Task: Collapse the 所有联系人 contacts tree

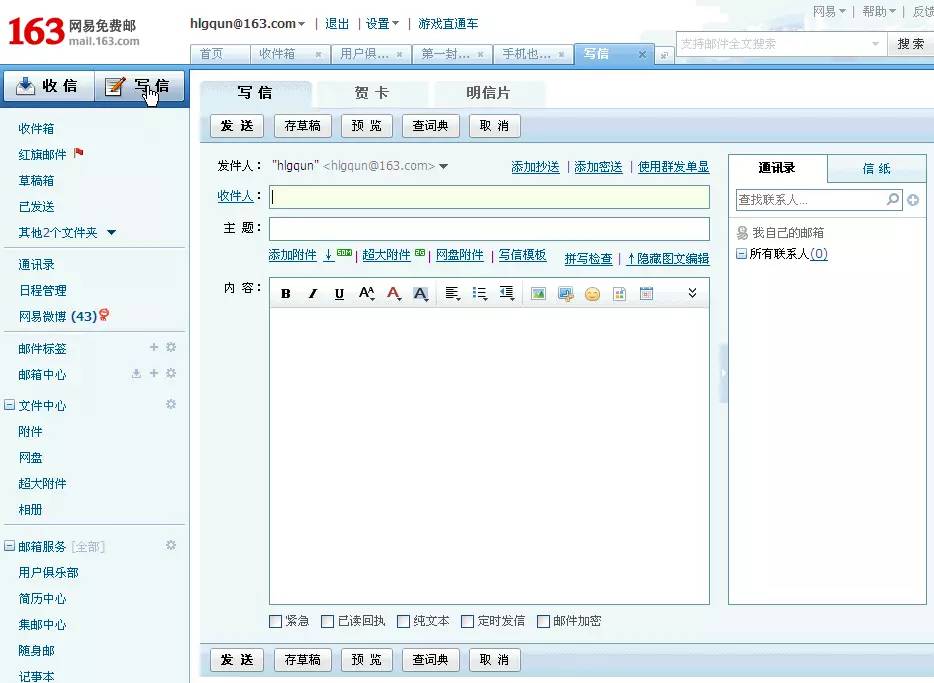Action: [x=741, y=254]
